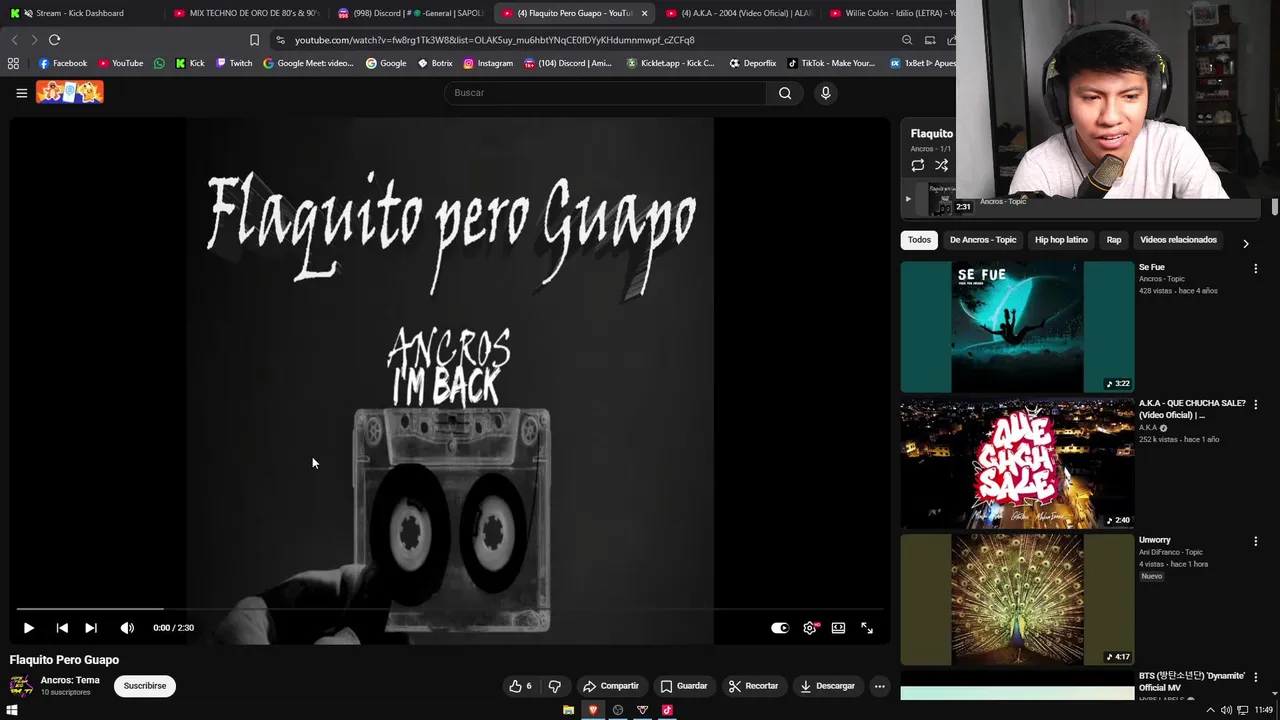Reload the page in browser
Image resolution: width=1280 pixels, height=720 pixels.
click(54, 40)
